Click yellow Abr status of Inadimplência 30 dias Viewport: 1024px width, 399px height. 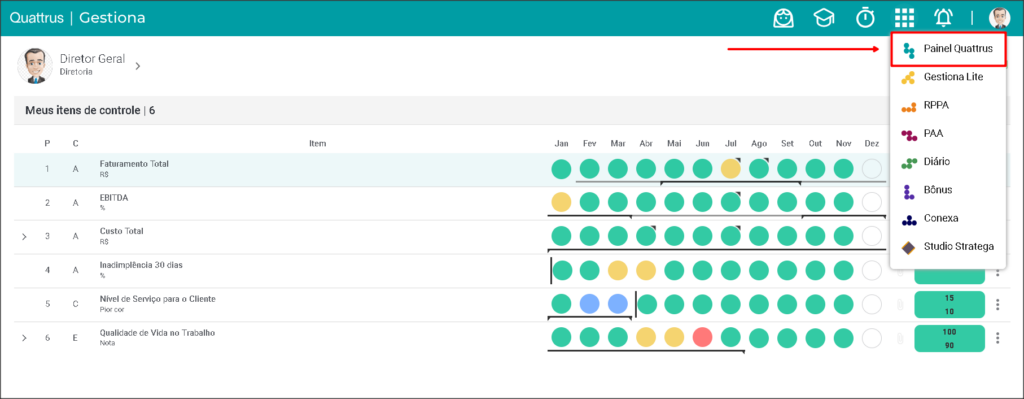[x=646, y=270]
